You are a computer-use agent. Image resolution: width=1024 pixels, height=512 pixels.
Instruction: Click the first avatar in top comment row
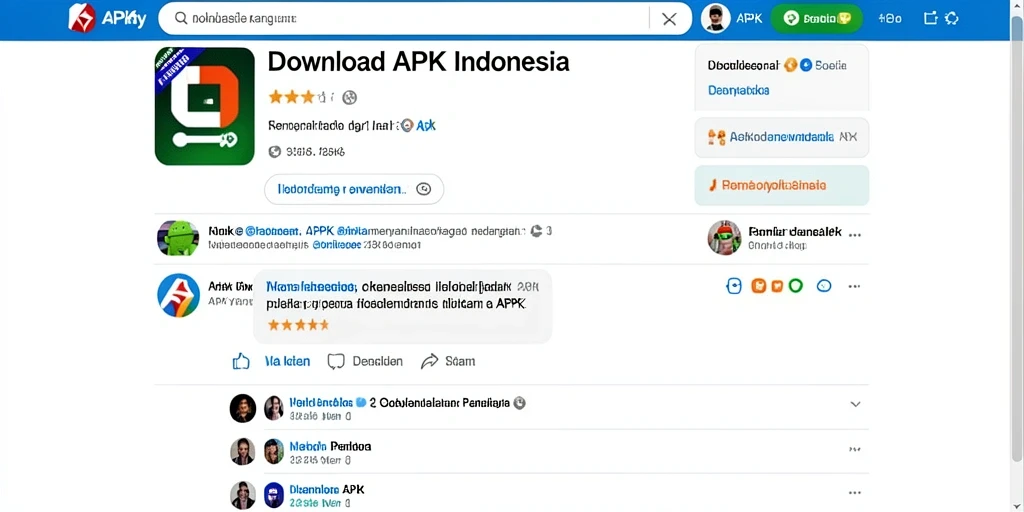242,408
